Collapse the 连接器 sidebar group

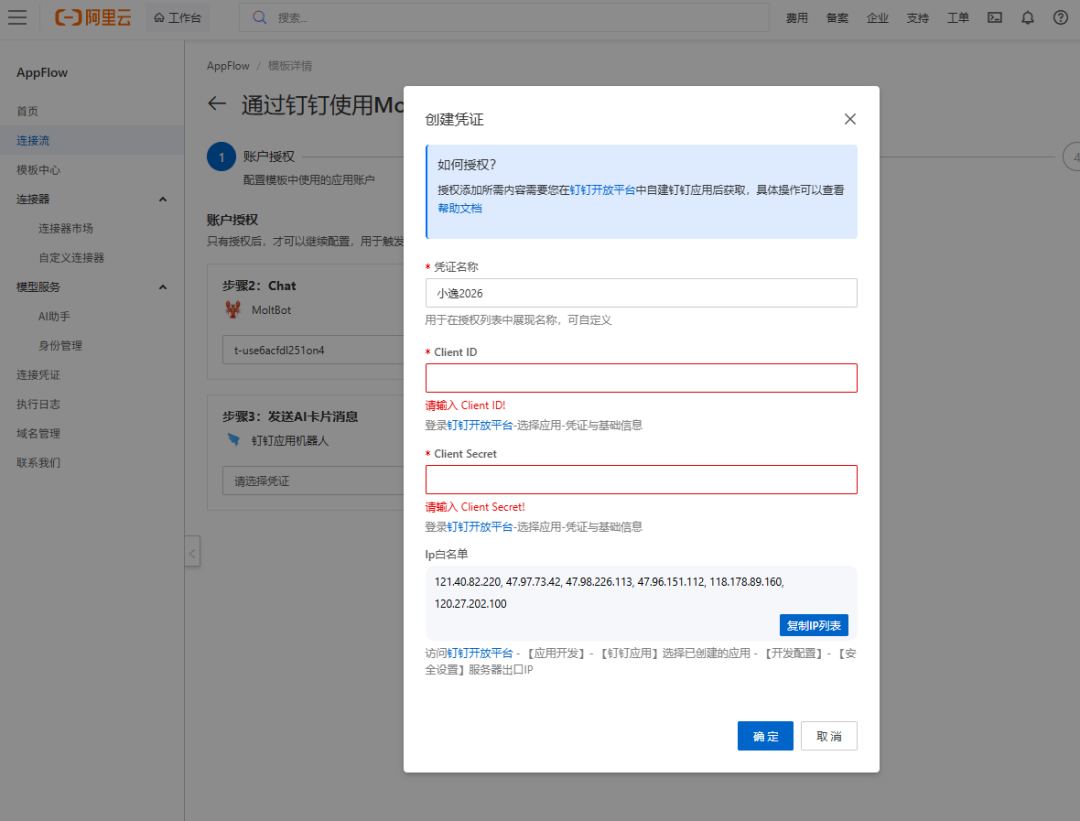pos(163,199)
